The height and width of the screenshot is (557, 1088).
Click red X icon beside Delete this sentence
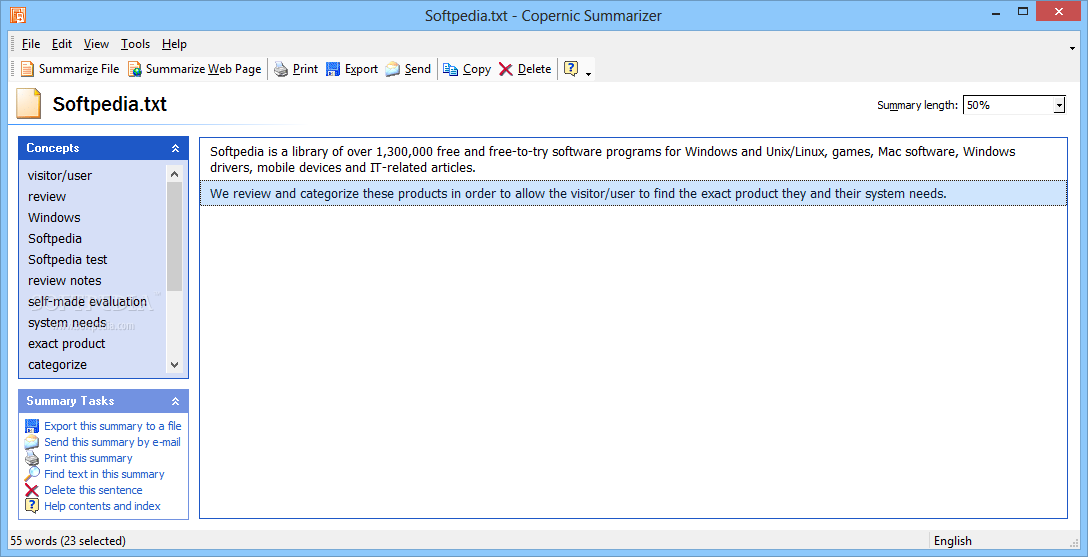click(32, 490)
